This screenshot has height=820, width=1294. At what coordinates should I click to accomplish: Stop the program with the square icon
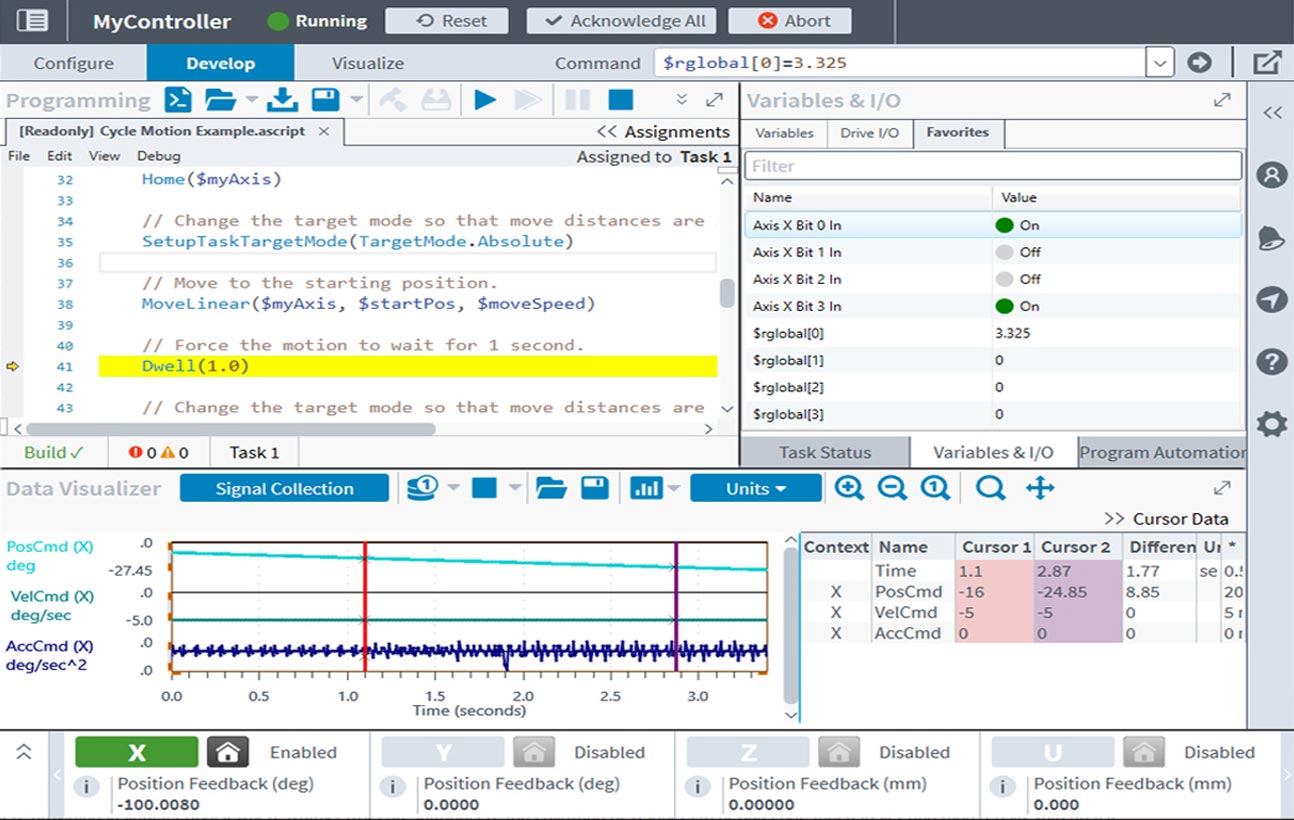point(621,100)
